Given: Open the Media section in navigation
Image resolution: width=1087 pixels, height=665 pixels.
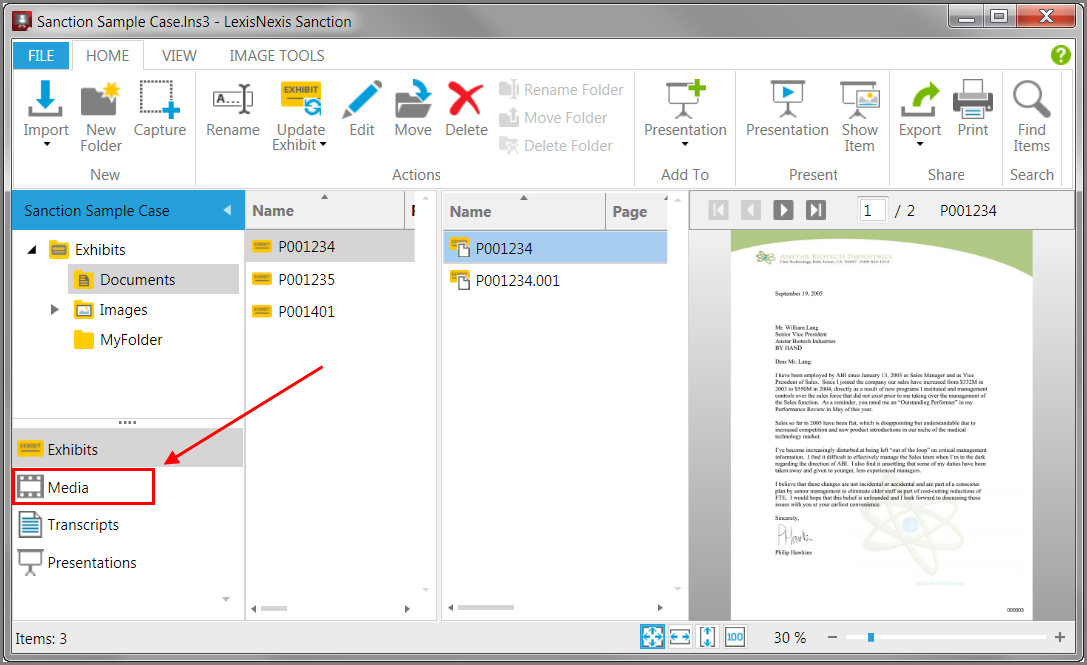Looking at the screenshot, I should (x=83, y=487).
